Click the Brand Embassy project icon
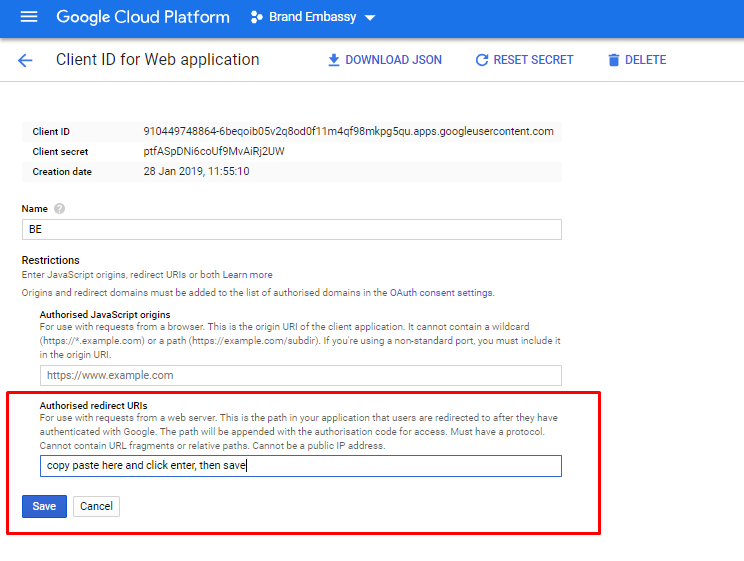This screenshot has width=744, height=561. click(257, 17)
